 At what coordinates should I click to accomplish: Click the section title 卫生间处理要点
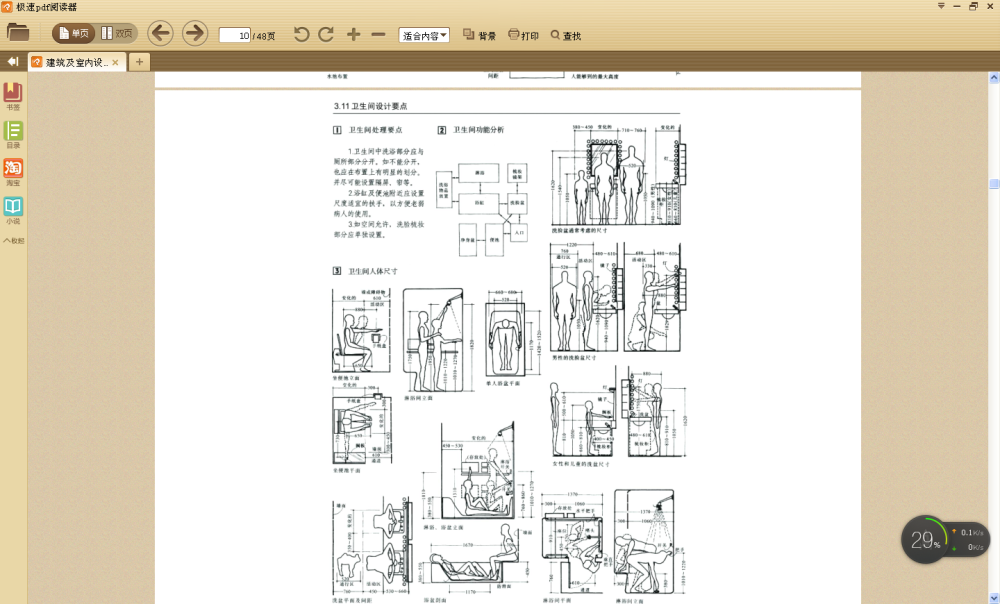coord(375,130)
